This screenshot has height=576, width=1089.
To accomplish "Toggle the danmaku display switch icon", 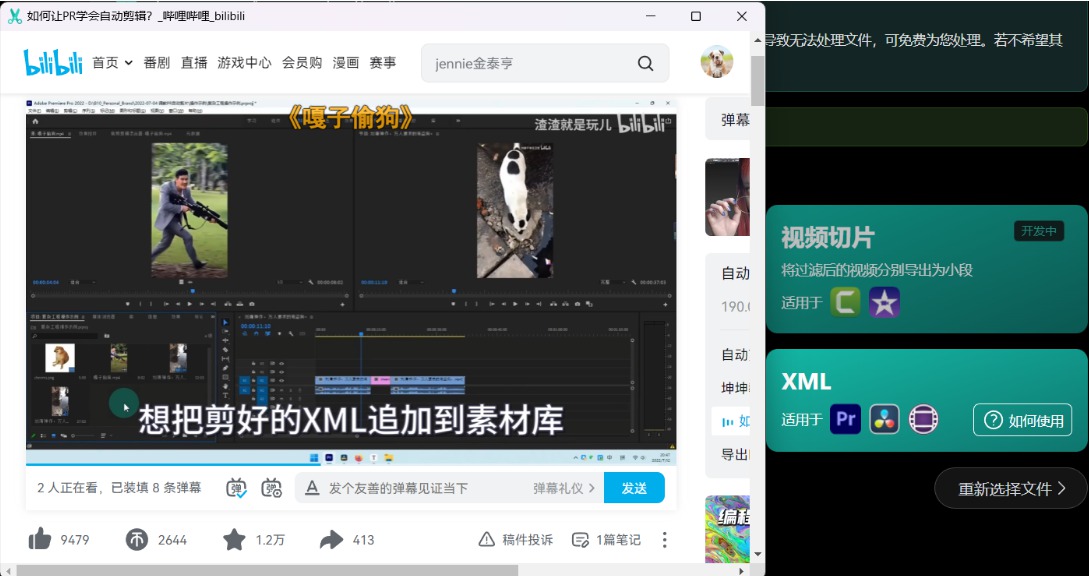I will click(237, 488).
